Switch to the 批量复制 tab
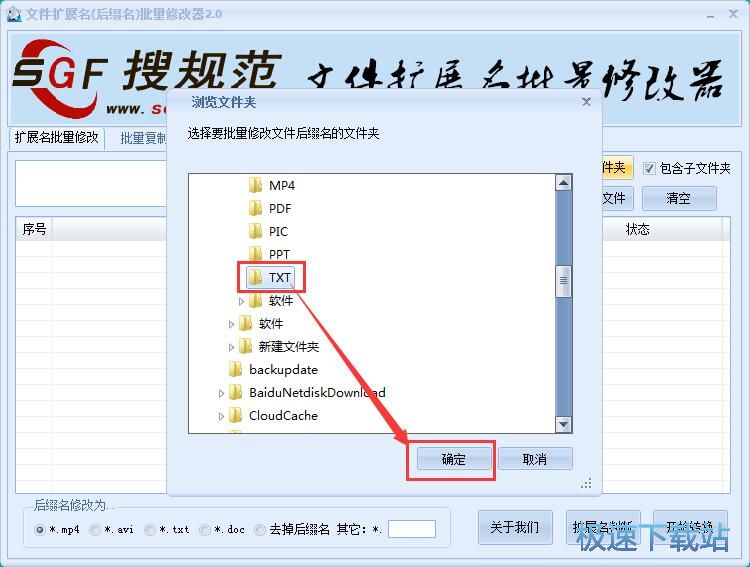Screen dimensions: 750x567 click(x=143, y=139)
